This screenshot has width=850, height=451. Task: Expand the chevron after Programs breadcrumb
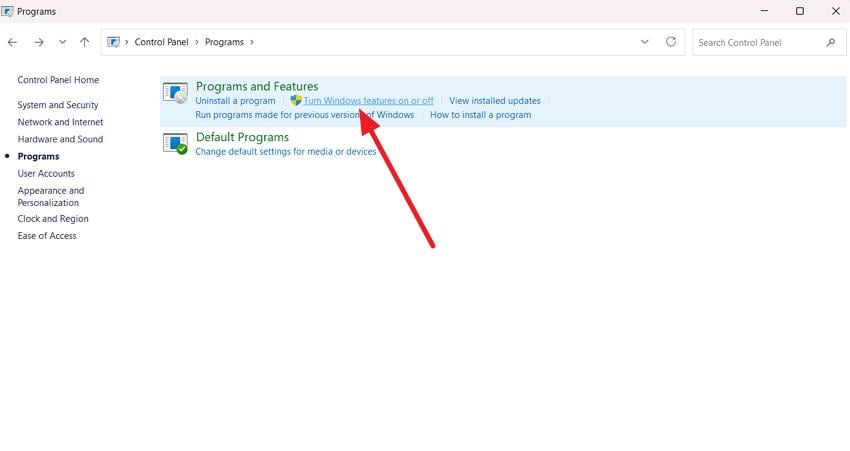coord(252,42)
